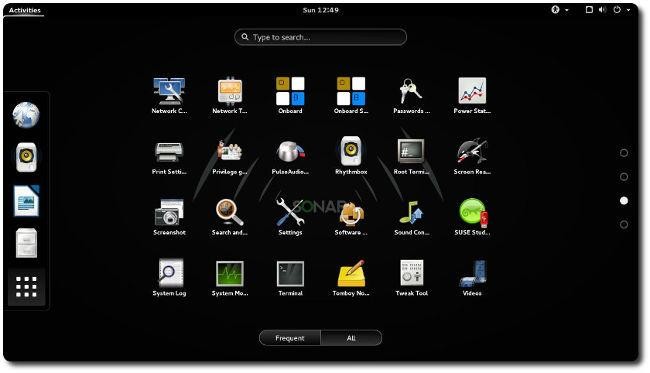This screenshot has height=373, width=650.
Task: Launch the Root Terminal app
Action: [411, 156]
